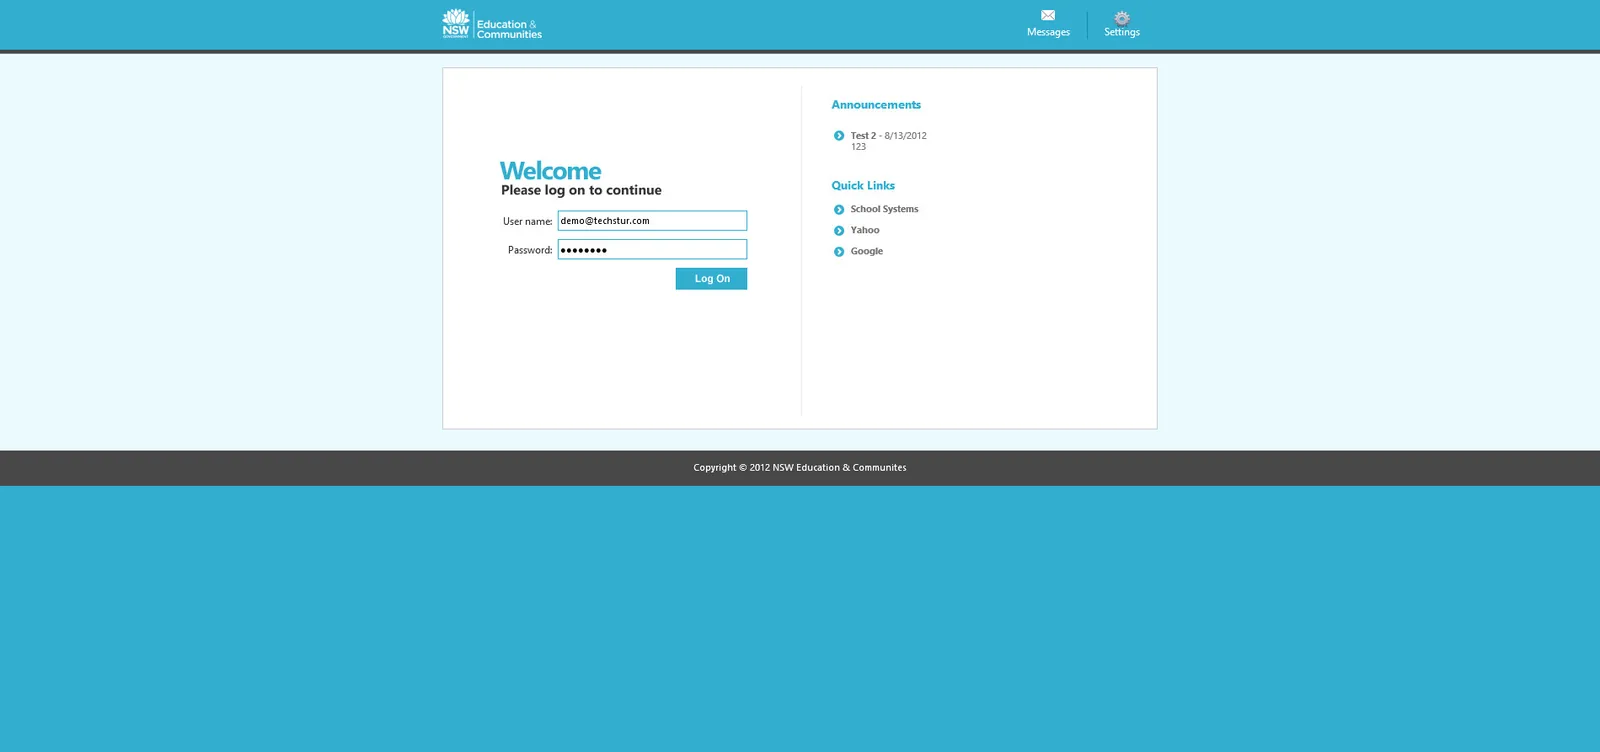Viewport: 1600px width, 752px height.
Task: Open the Test 2 announcement
Action: coord(863,136)
